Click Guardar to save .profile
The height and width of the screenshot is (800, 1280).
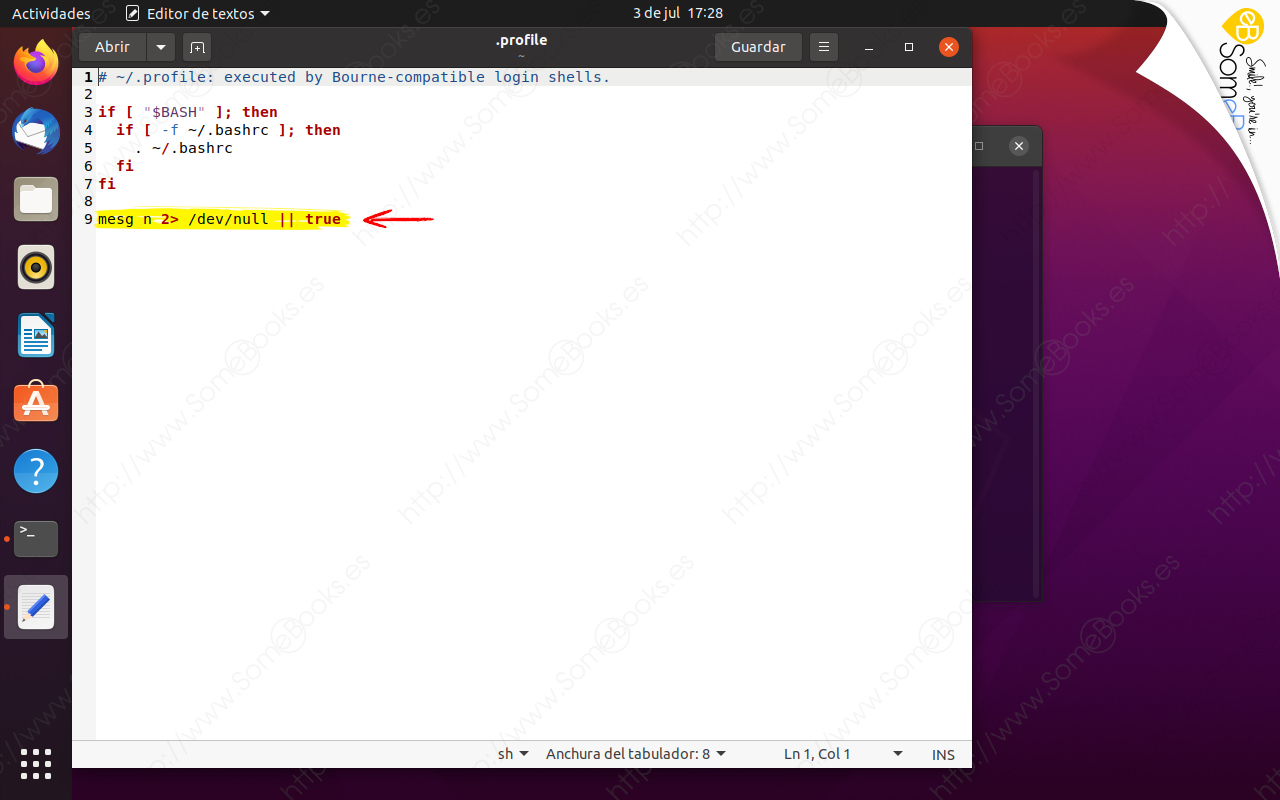point(758,47)
